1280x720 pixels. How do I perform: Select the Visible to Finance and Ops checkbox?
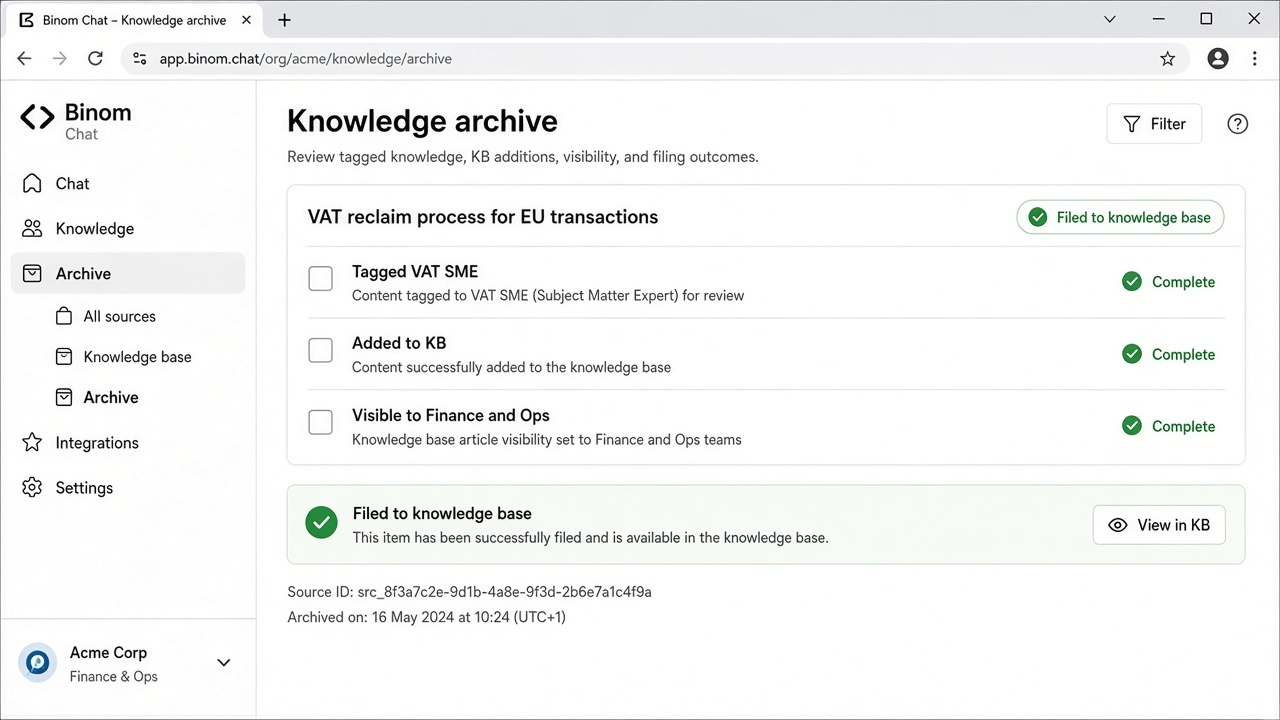pyautogui.click(x=320, y=423)
